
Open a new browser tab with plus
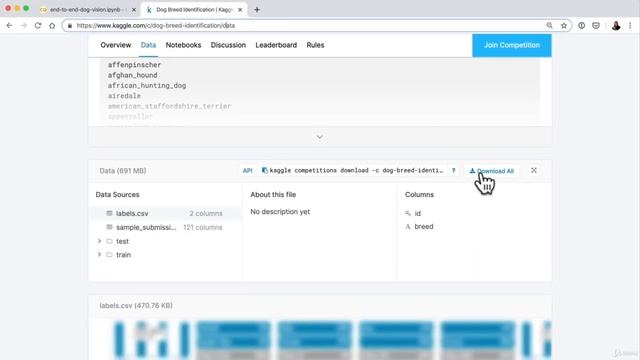257,9
